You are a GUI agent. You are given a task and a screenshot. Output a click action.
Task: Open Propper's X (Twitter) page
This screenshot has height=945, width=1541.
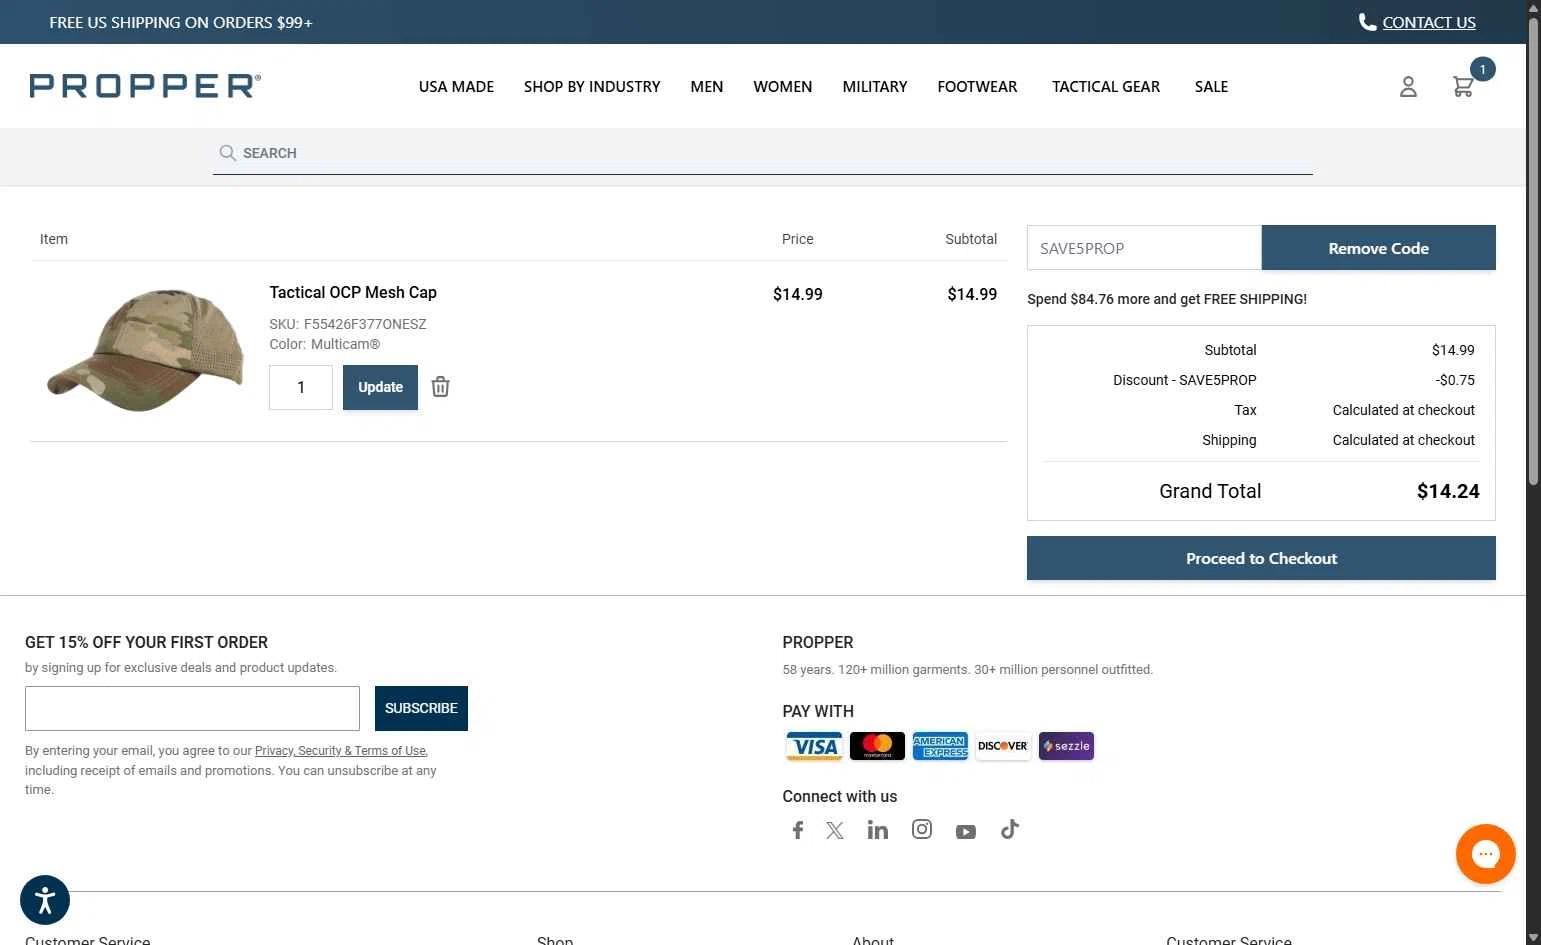(x=835, y=830)
